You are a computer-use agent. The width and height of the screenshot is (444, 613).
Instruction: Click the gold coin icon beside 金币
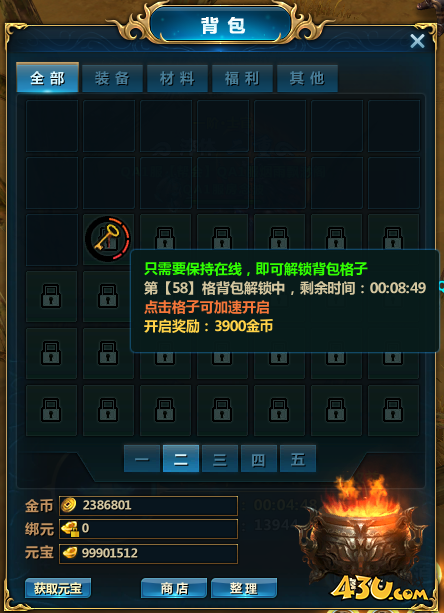pos(69,505)
